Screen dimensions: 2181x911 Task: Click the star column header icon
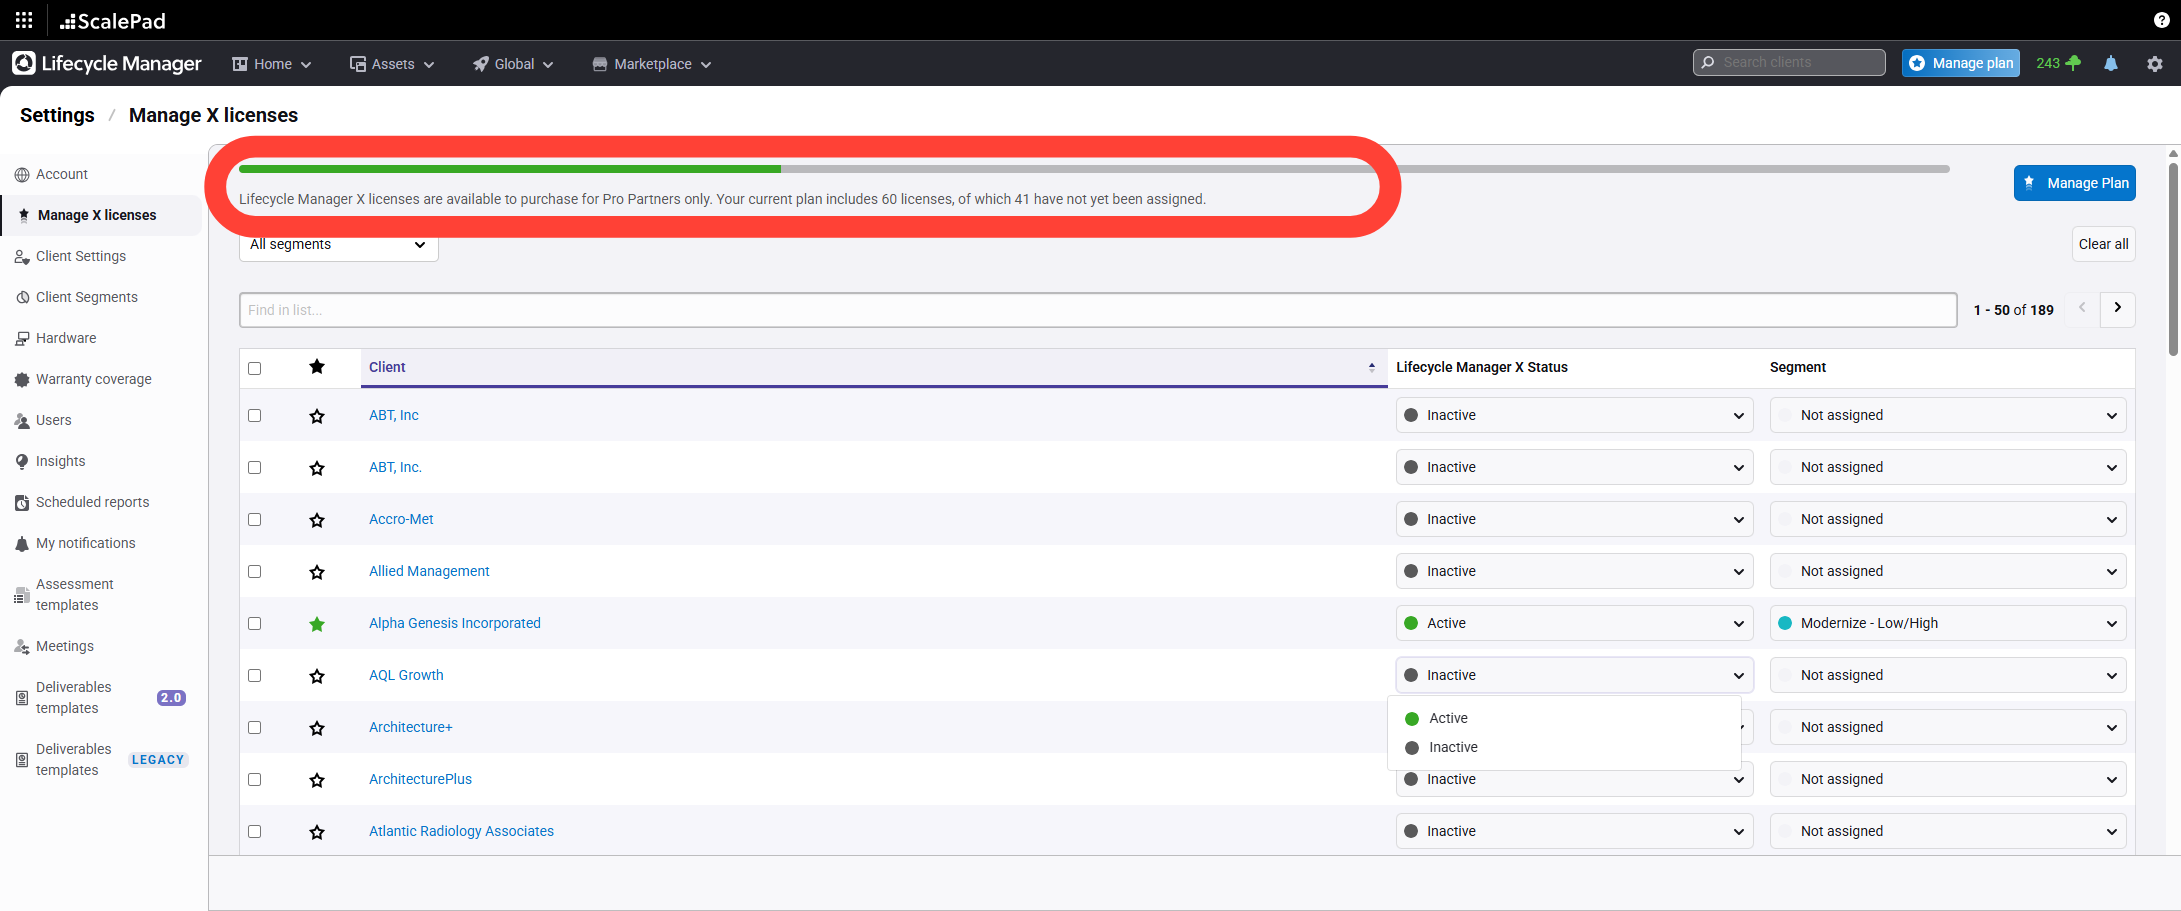tap(317, 367)
